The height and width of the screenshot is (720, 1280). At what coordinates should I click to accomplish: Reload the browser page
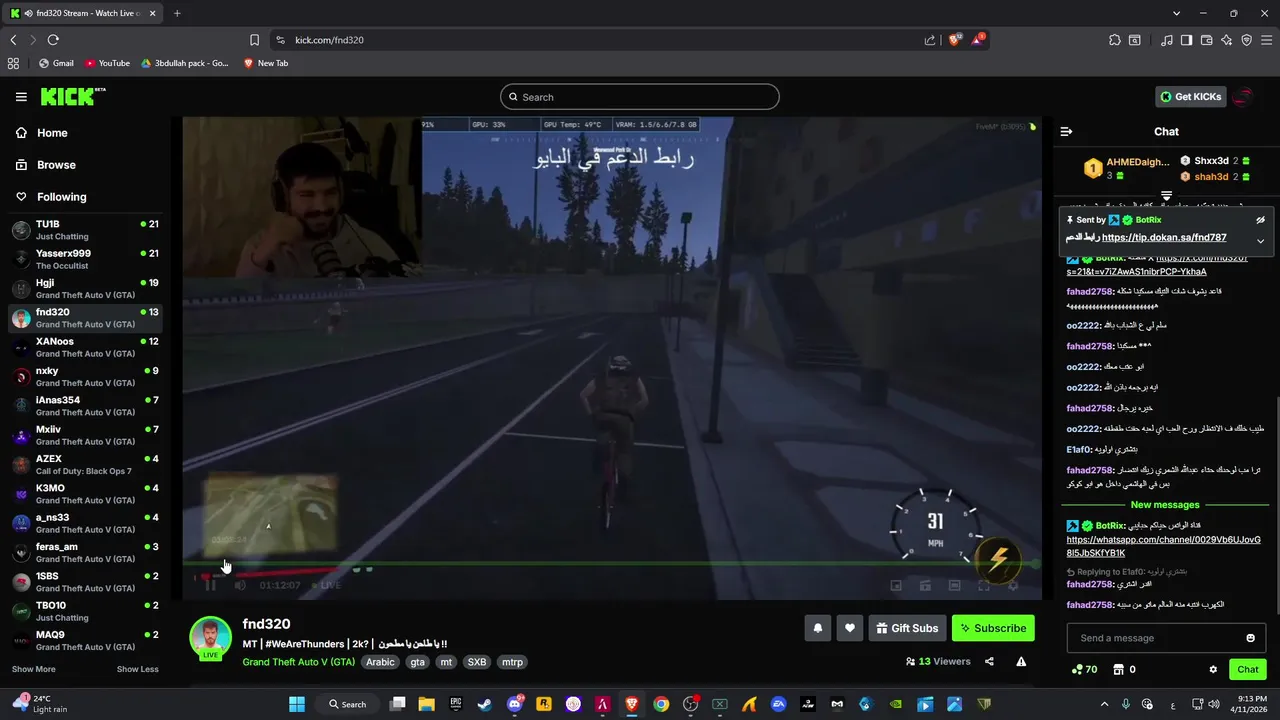[x=53, y=40]
